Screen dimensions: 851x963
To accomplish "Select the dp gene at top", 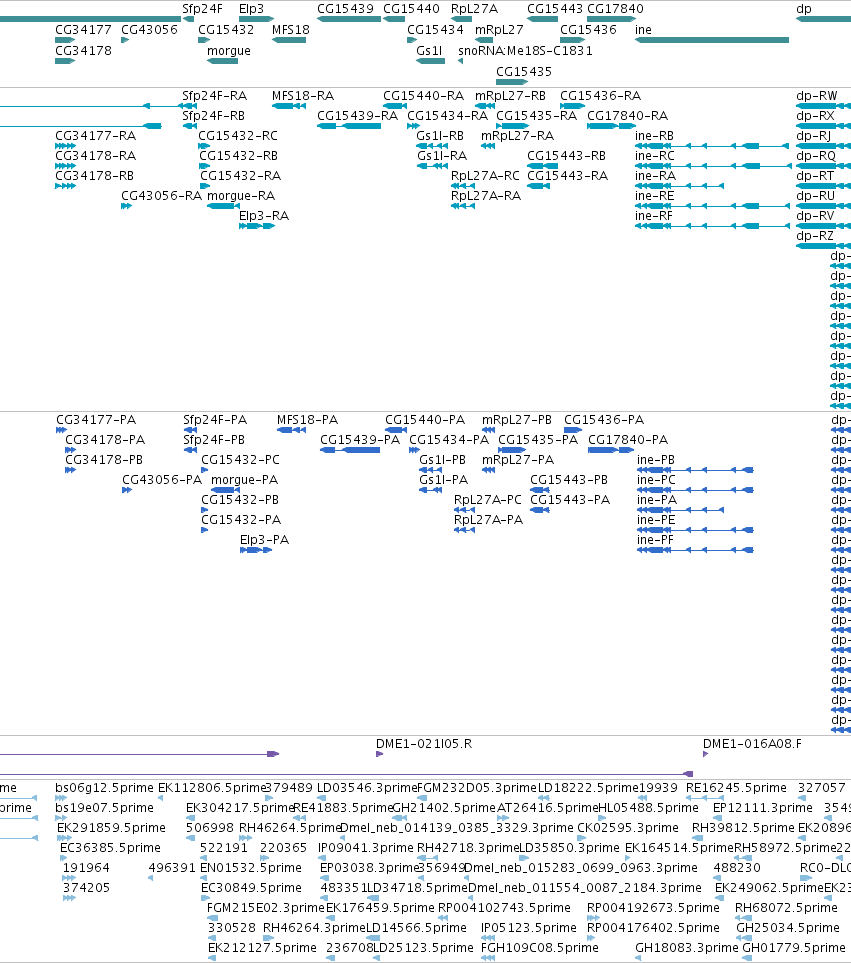I will [823, 20].
